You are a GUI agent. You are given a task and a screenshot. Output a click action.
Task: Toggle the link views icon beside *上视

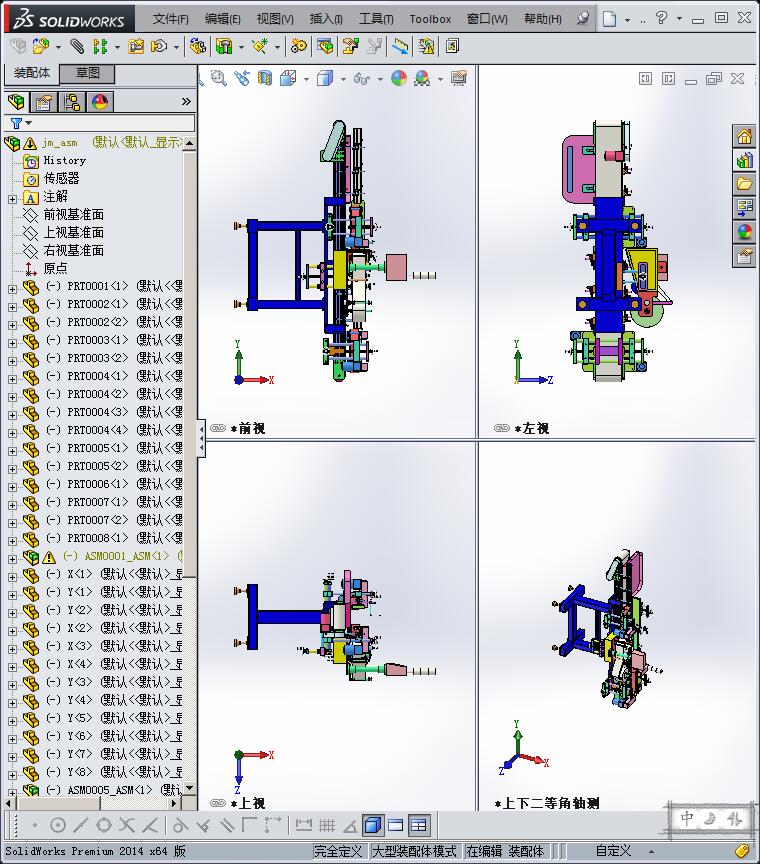[218, 803]
